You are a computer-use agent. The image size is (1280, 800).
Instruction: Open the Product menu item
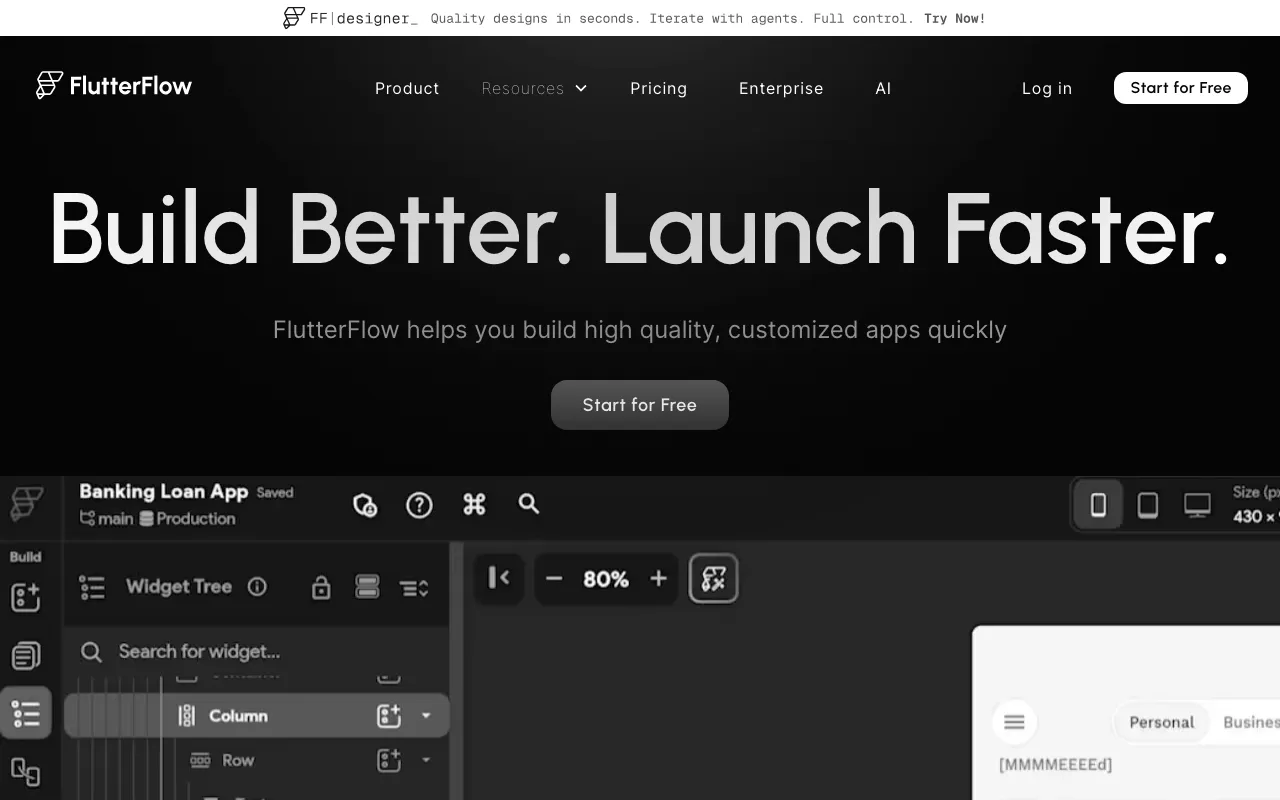coord(407,88)
